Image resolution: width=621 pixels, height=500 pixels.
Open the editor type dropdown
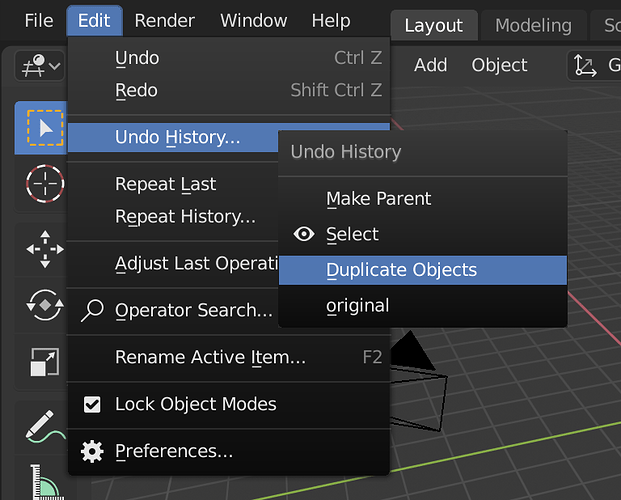click(x=40, y=65)
